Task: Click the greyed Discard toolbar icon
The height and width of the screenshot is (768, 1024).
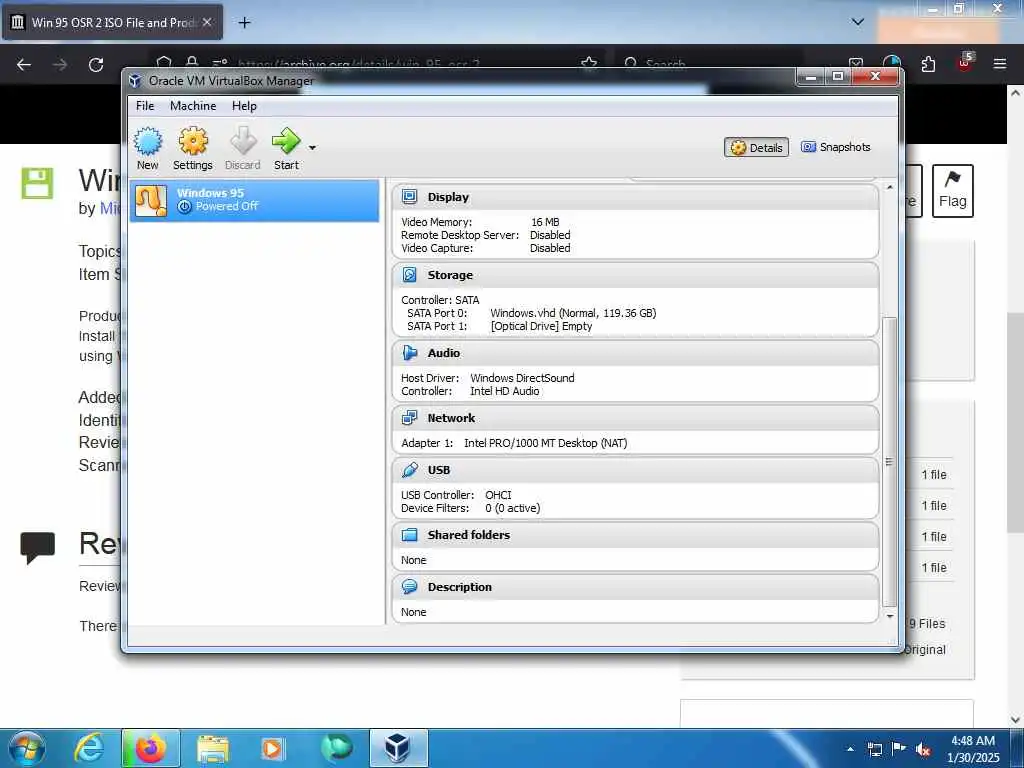Action: [243, 149]
